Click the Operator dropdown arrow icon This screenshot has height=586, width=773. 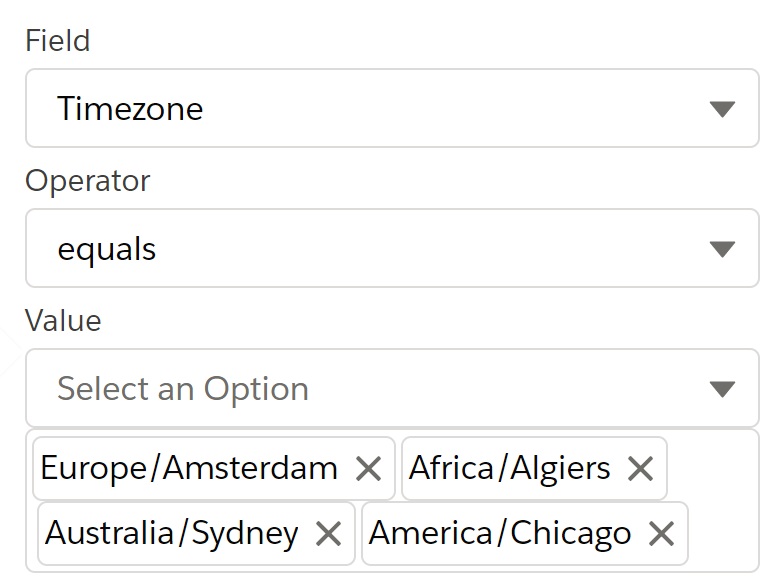point(722,249)
